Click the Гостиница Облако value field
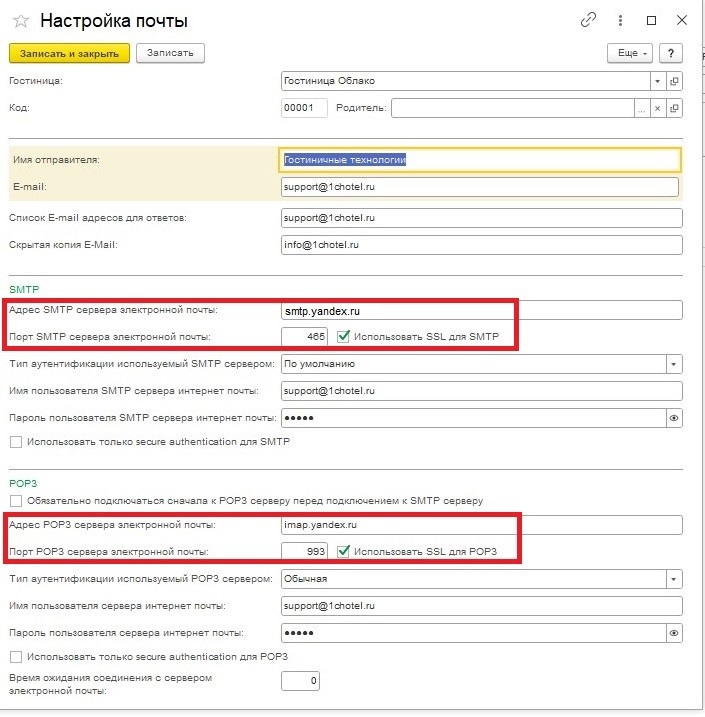The image size is (705, 717). point(465,81)
